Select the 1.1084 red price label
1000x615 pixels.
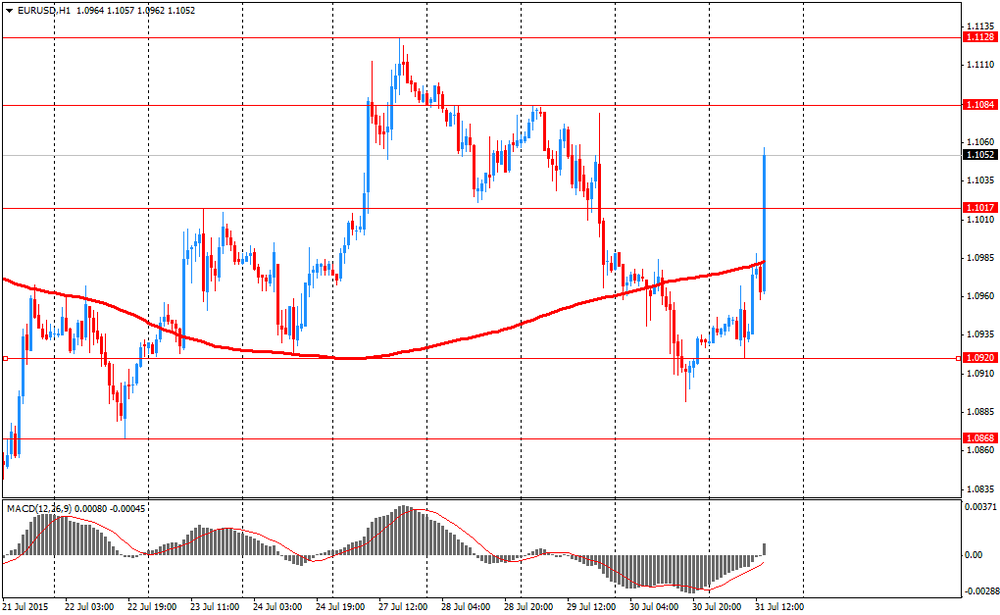[x=980, y=105]
